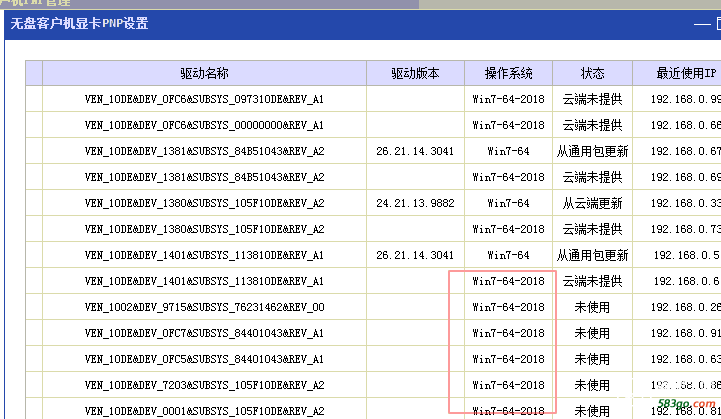Click 从通用包更新 status in DEV_1401 row
721x419 pixels.
(x=592, y=255)
